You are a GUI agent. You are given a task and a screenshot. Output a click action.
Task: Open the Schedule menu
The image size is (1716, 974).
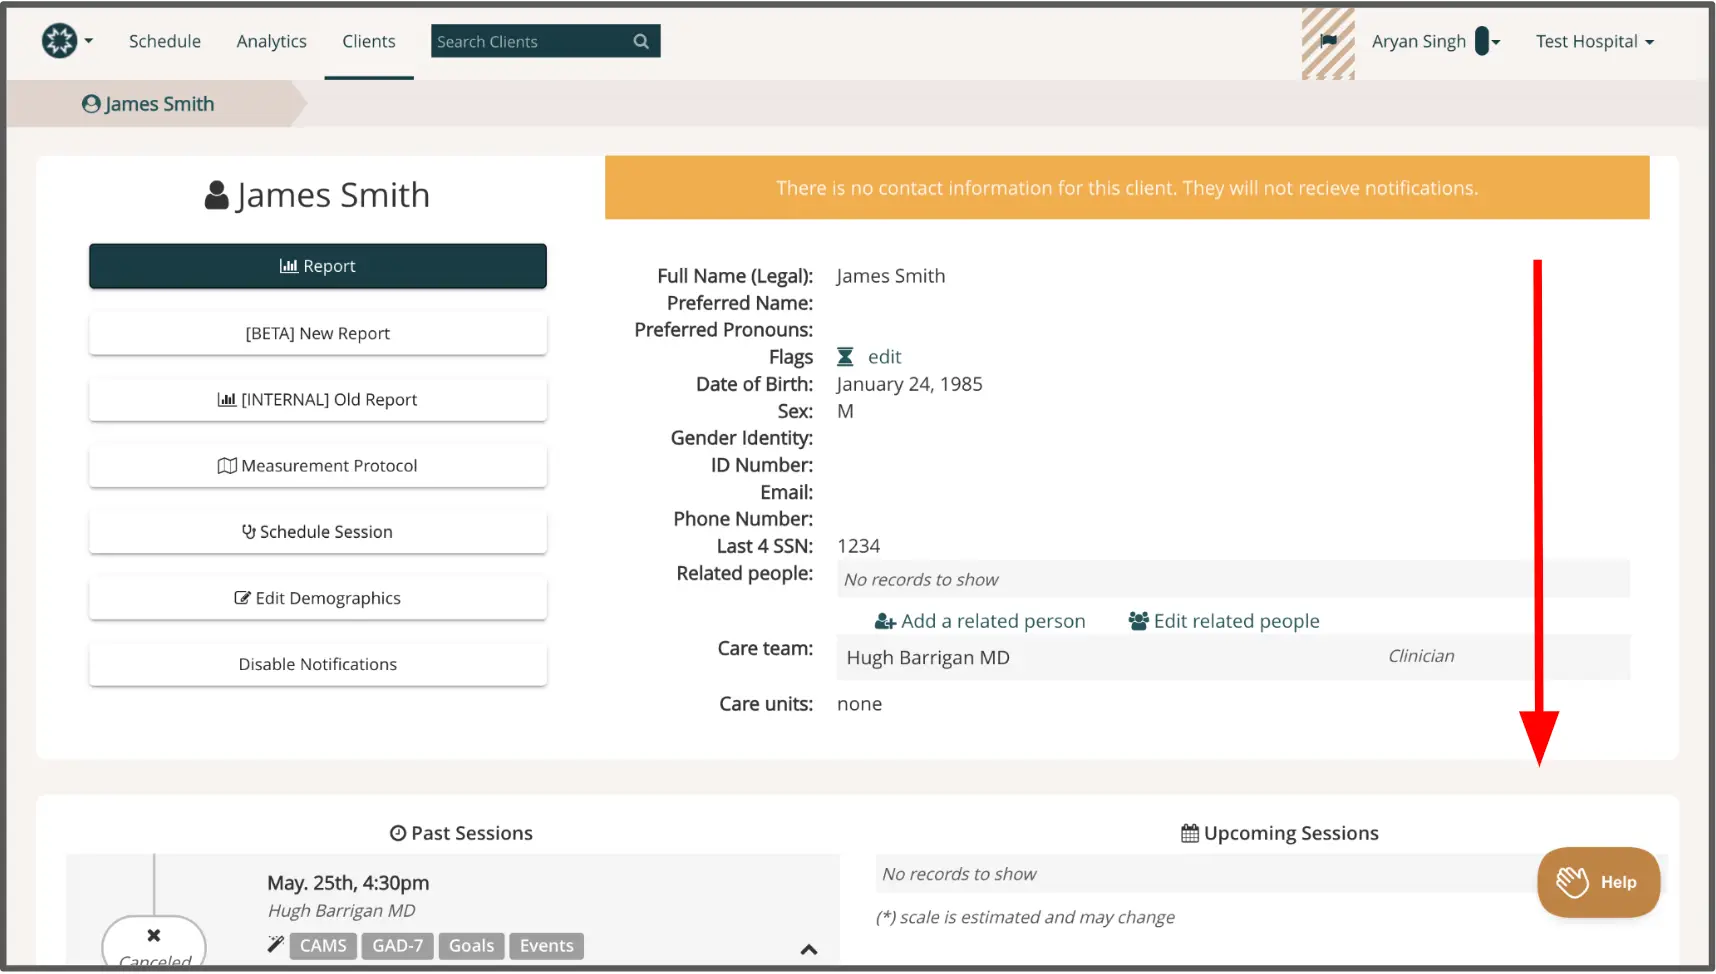point(164,41)
